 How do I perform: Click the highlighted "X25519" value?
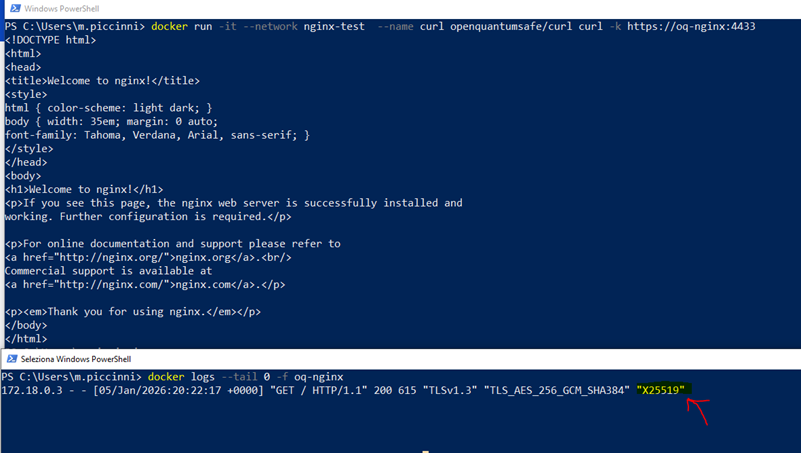pos(661,390)
